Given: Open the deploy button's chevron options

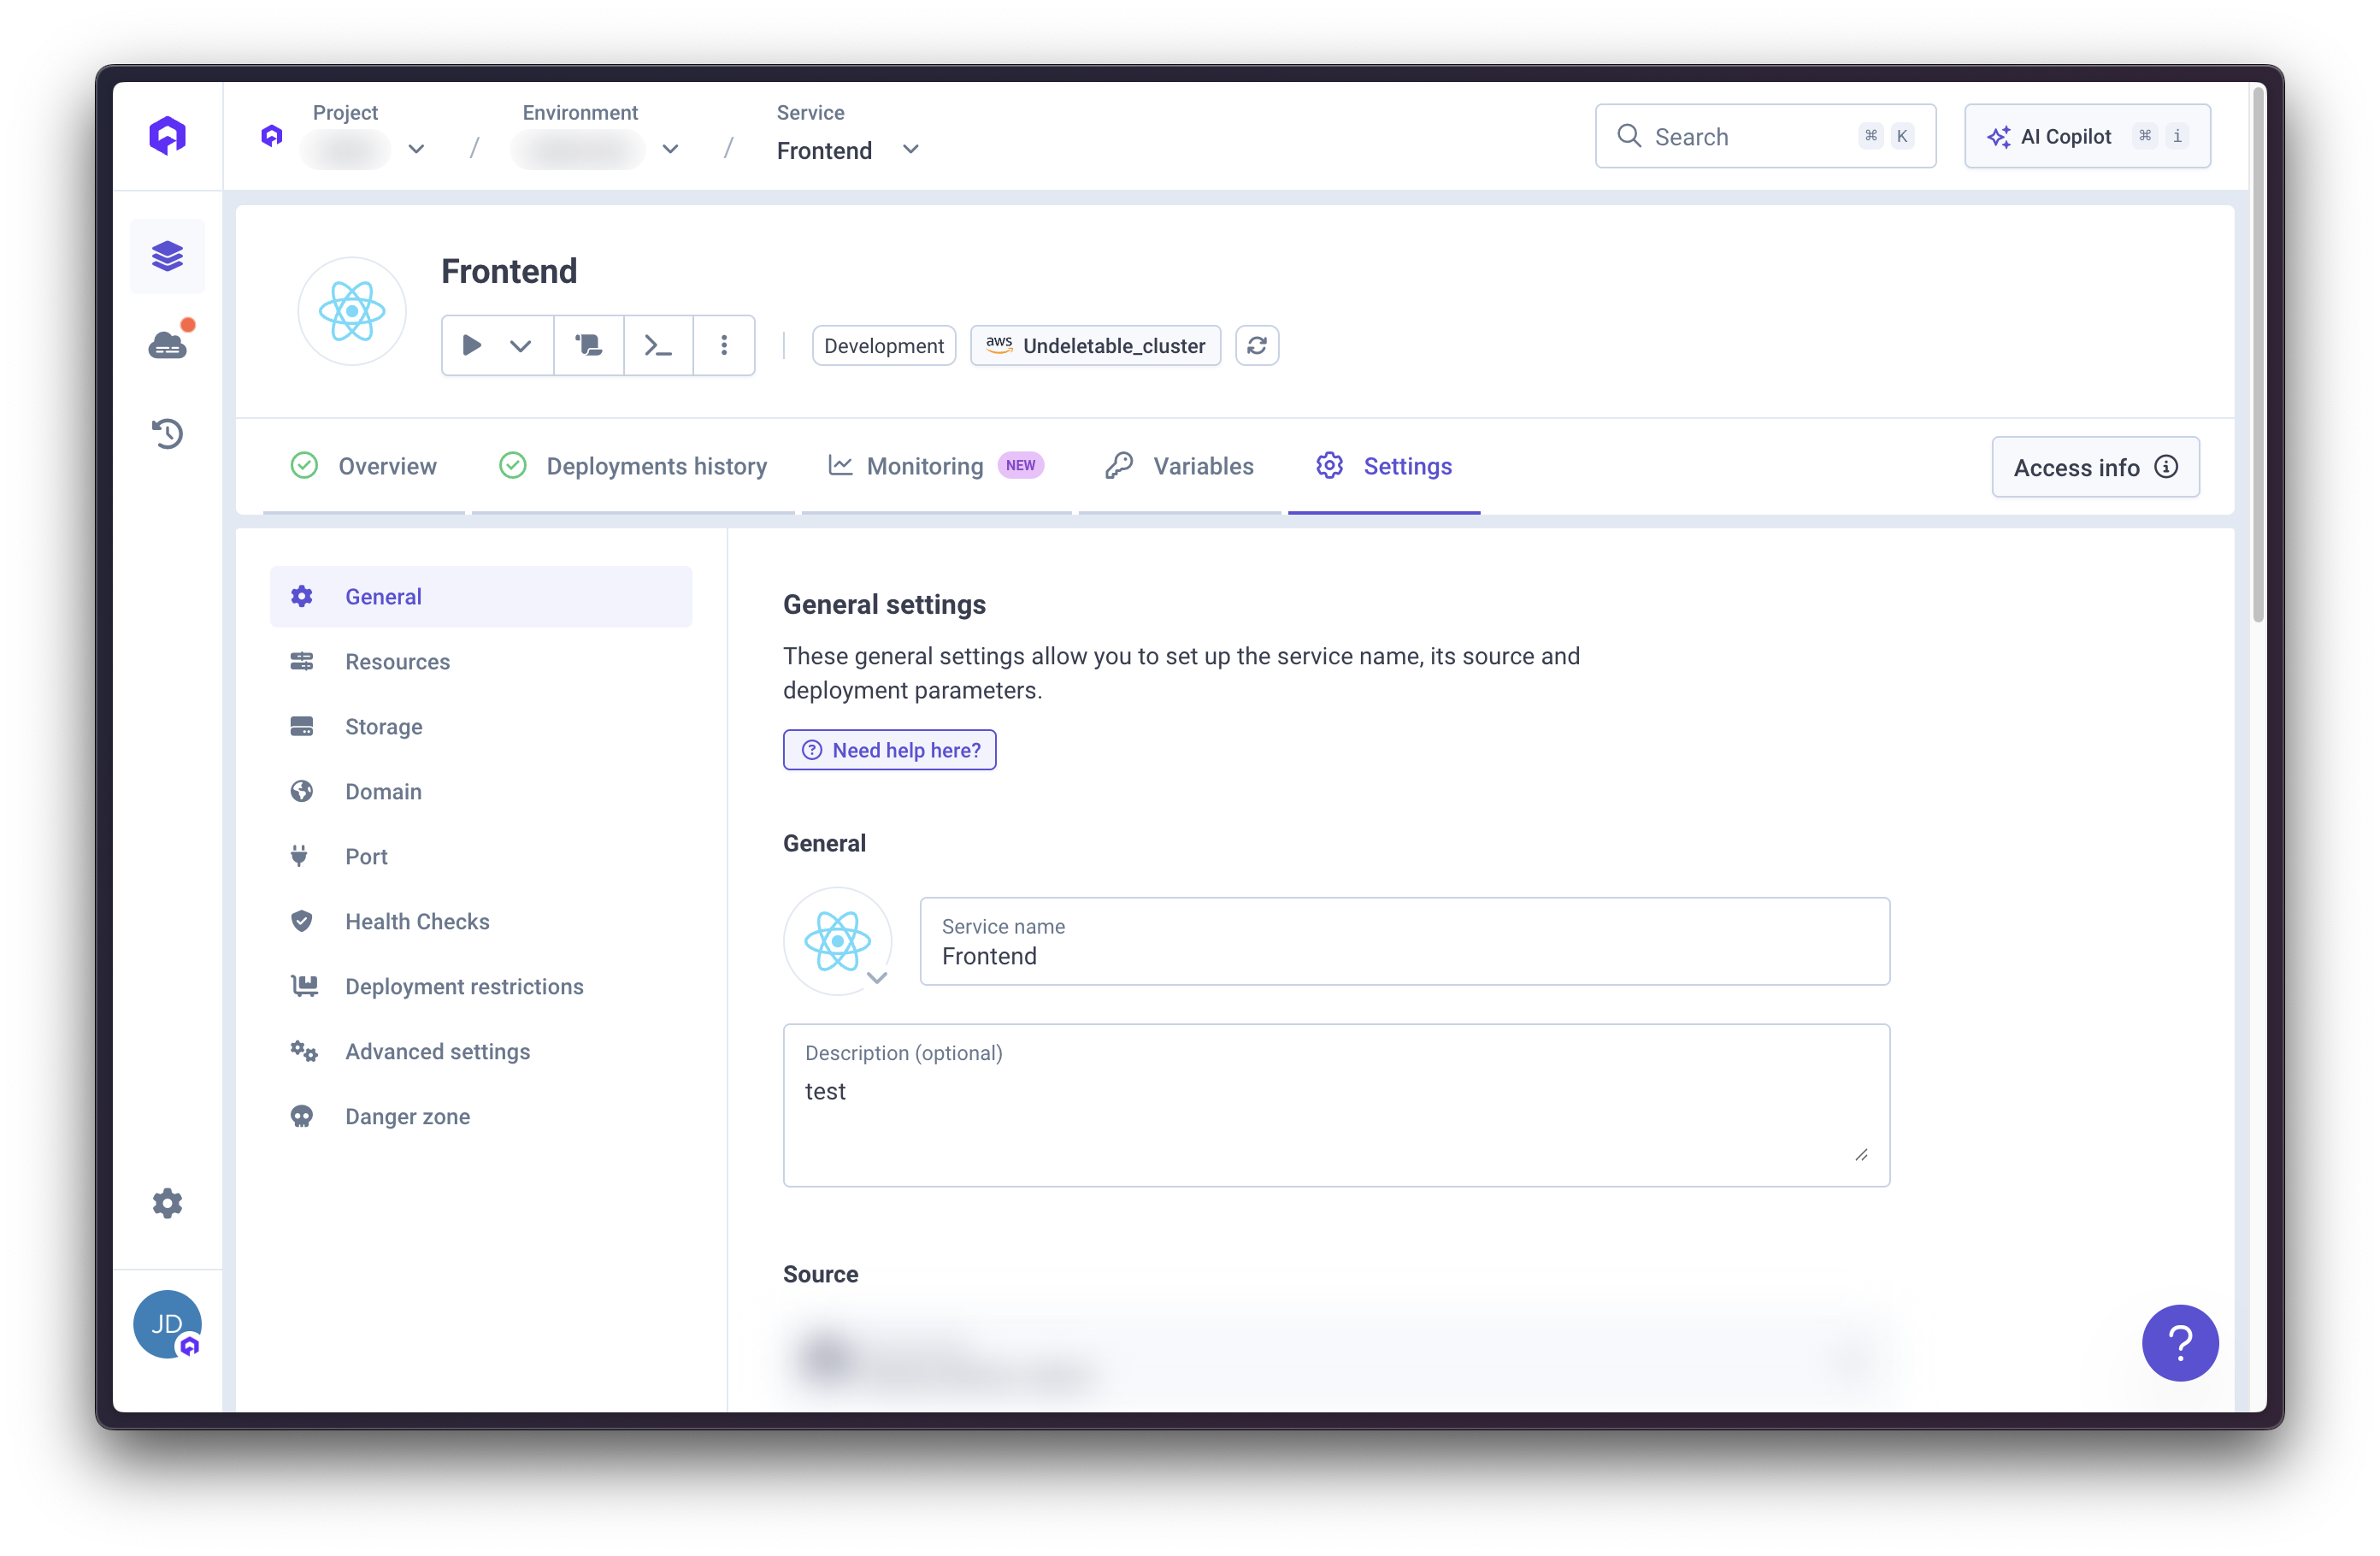Looking at the screenshot, I should (x=521, y=345).
